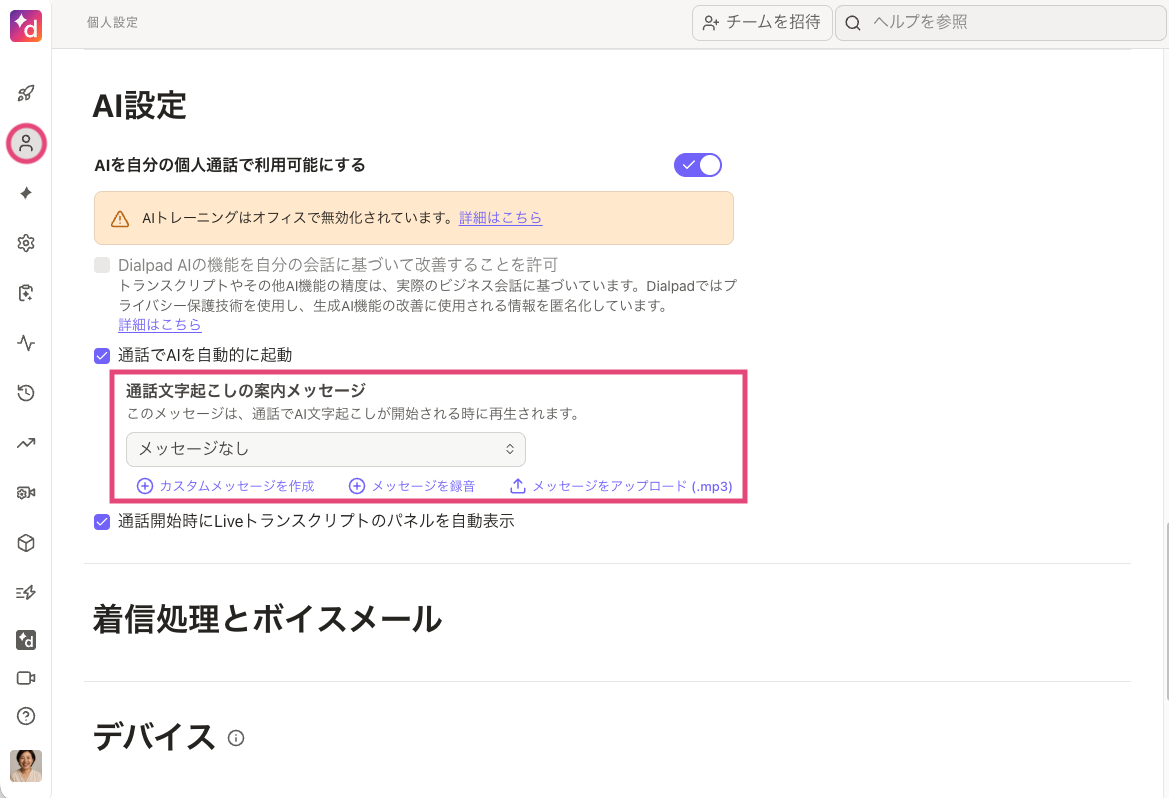Click the チームを招待 button

[x=762, y=22]
